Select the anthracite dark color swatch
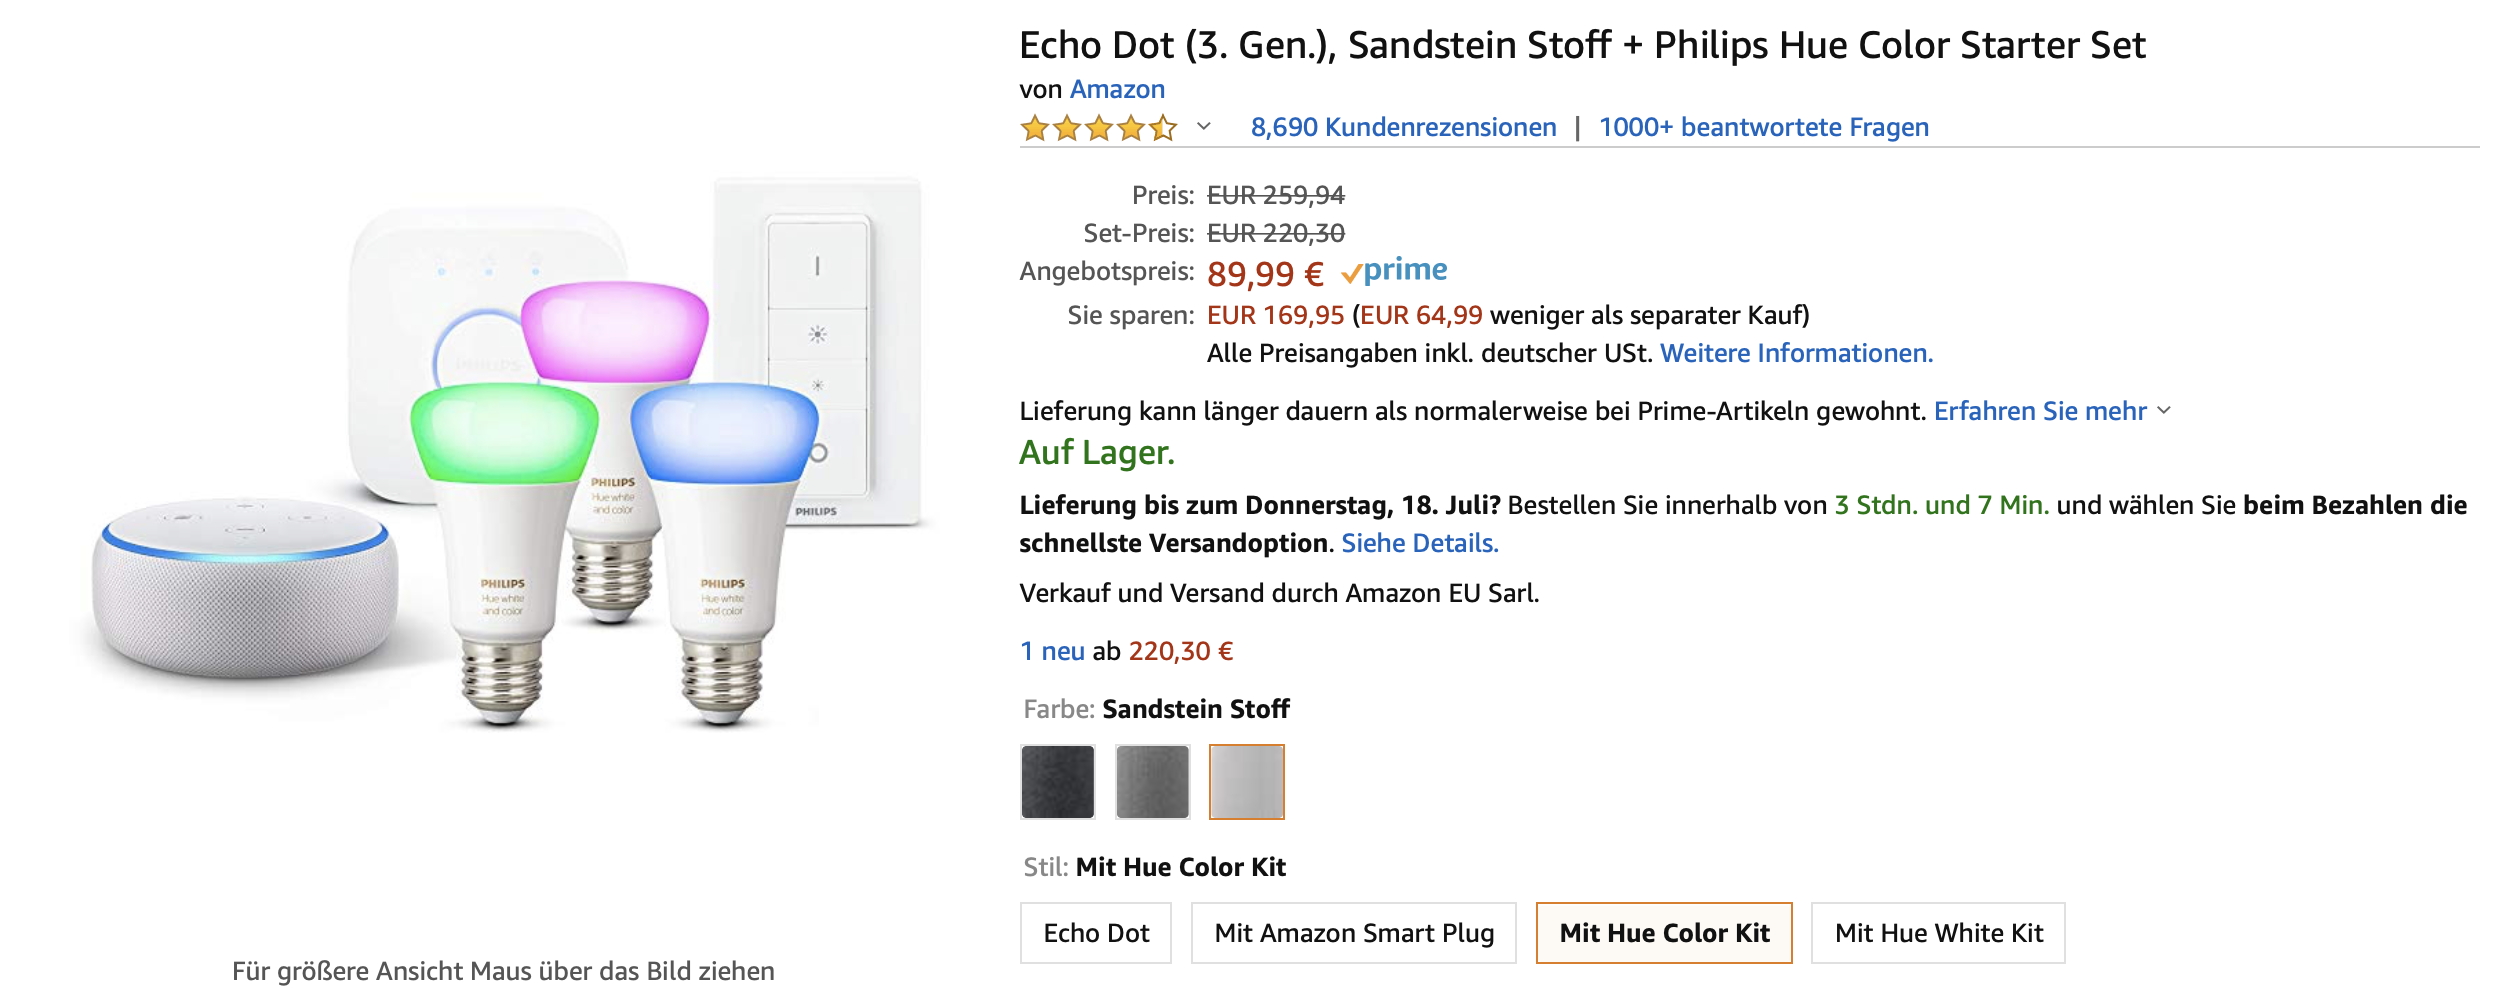This screenshot has width=2508, height=988. (1058, 782)
